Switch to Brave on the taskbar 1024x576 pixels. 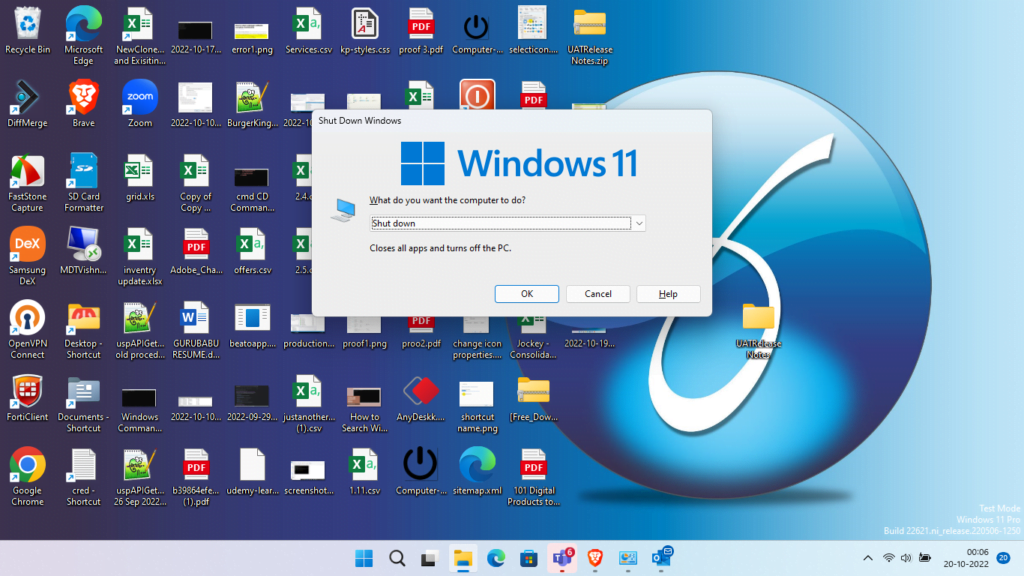(595, 558)
